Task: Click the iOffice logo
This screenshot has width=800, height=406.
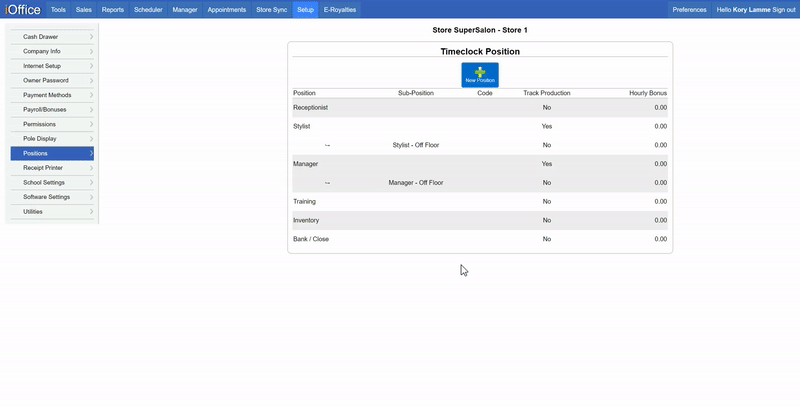Action: click(23, 9)
